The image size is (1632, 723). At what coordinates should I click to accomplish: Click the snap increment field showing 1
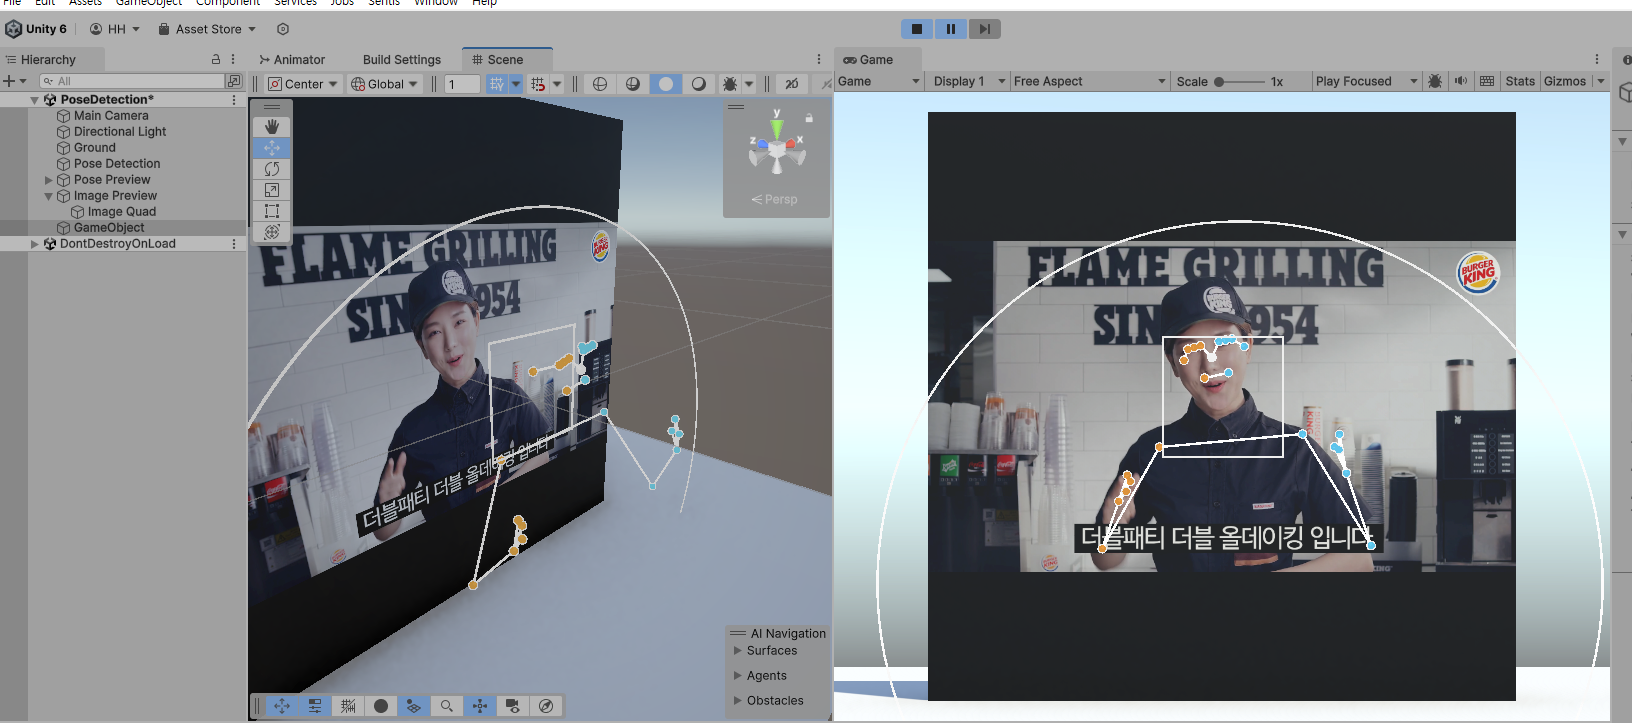pos(462,84)
